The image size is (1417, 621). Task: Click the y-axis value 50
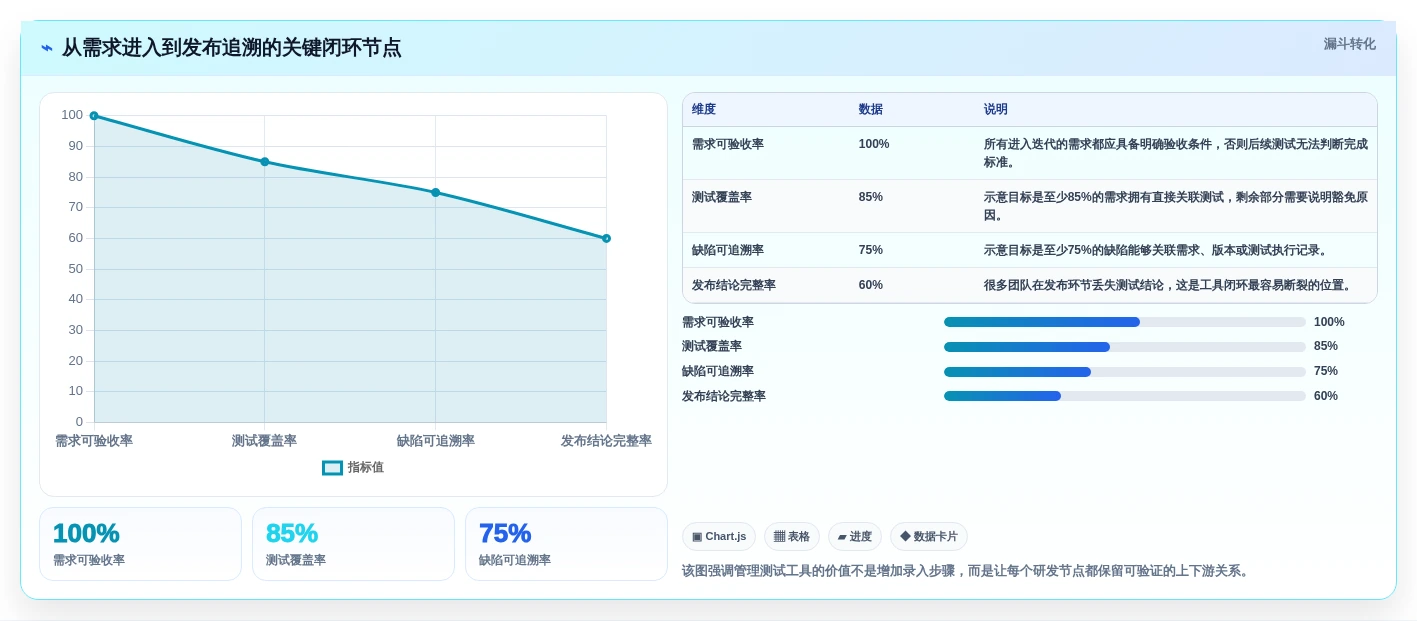click(x=76, y=269)
